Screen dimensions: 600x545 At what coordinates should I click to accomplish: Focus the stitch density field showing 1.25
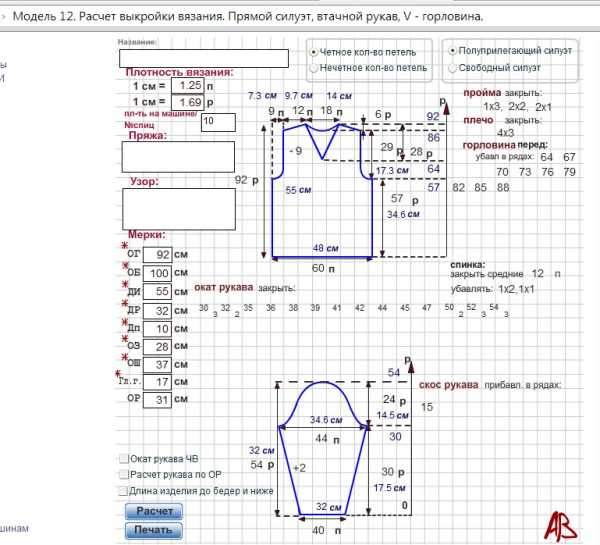click(186, 86)
